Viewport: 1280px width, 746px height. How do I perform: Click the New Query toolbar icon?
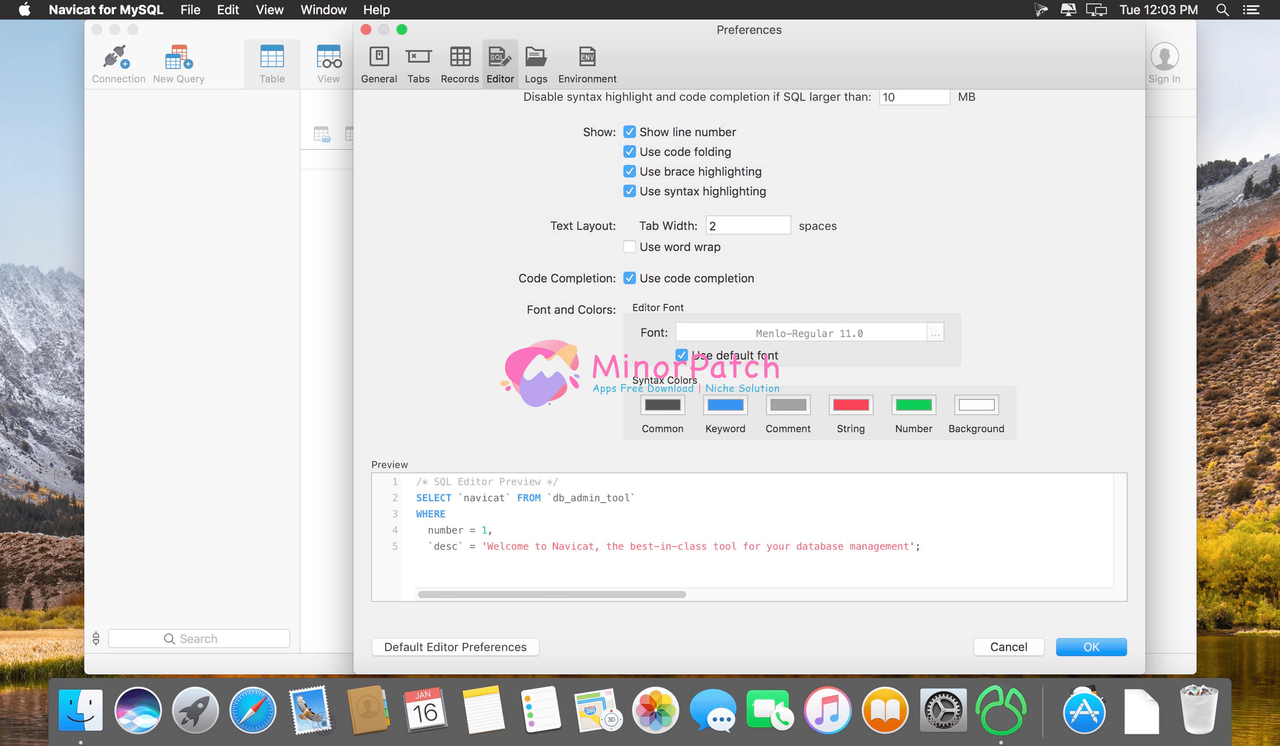click(x=178, y=64)
